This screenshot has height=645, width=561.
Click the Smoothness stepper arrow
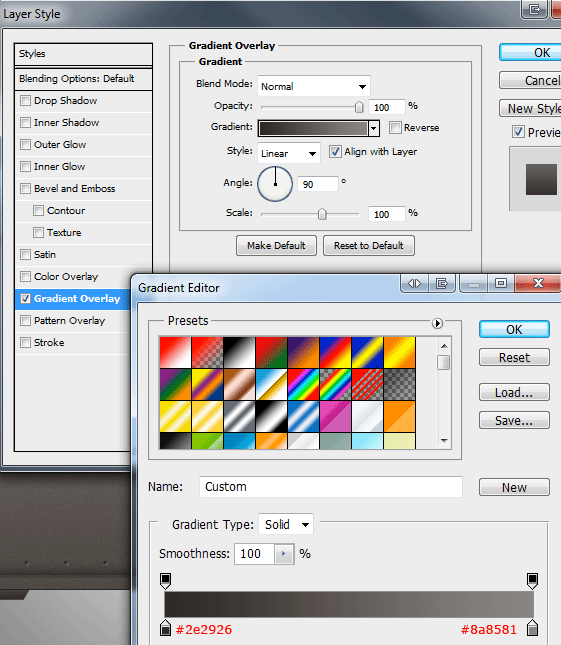(x=283, y=554)
